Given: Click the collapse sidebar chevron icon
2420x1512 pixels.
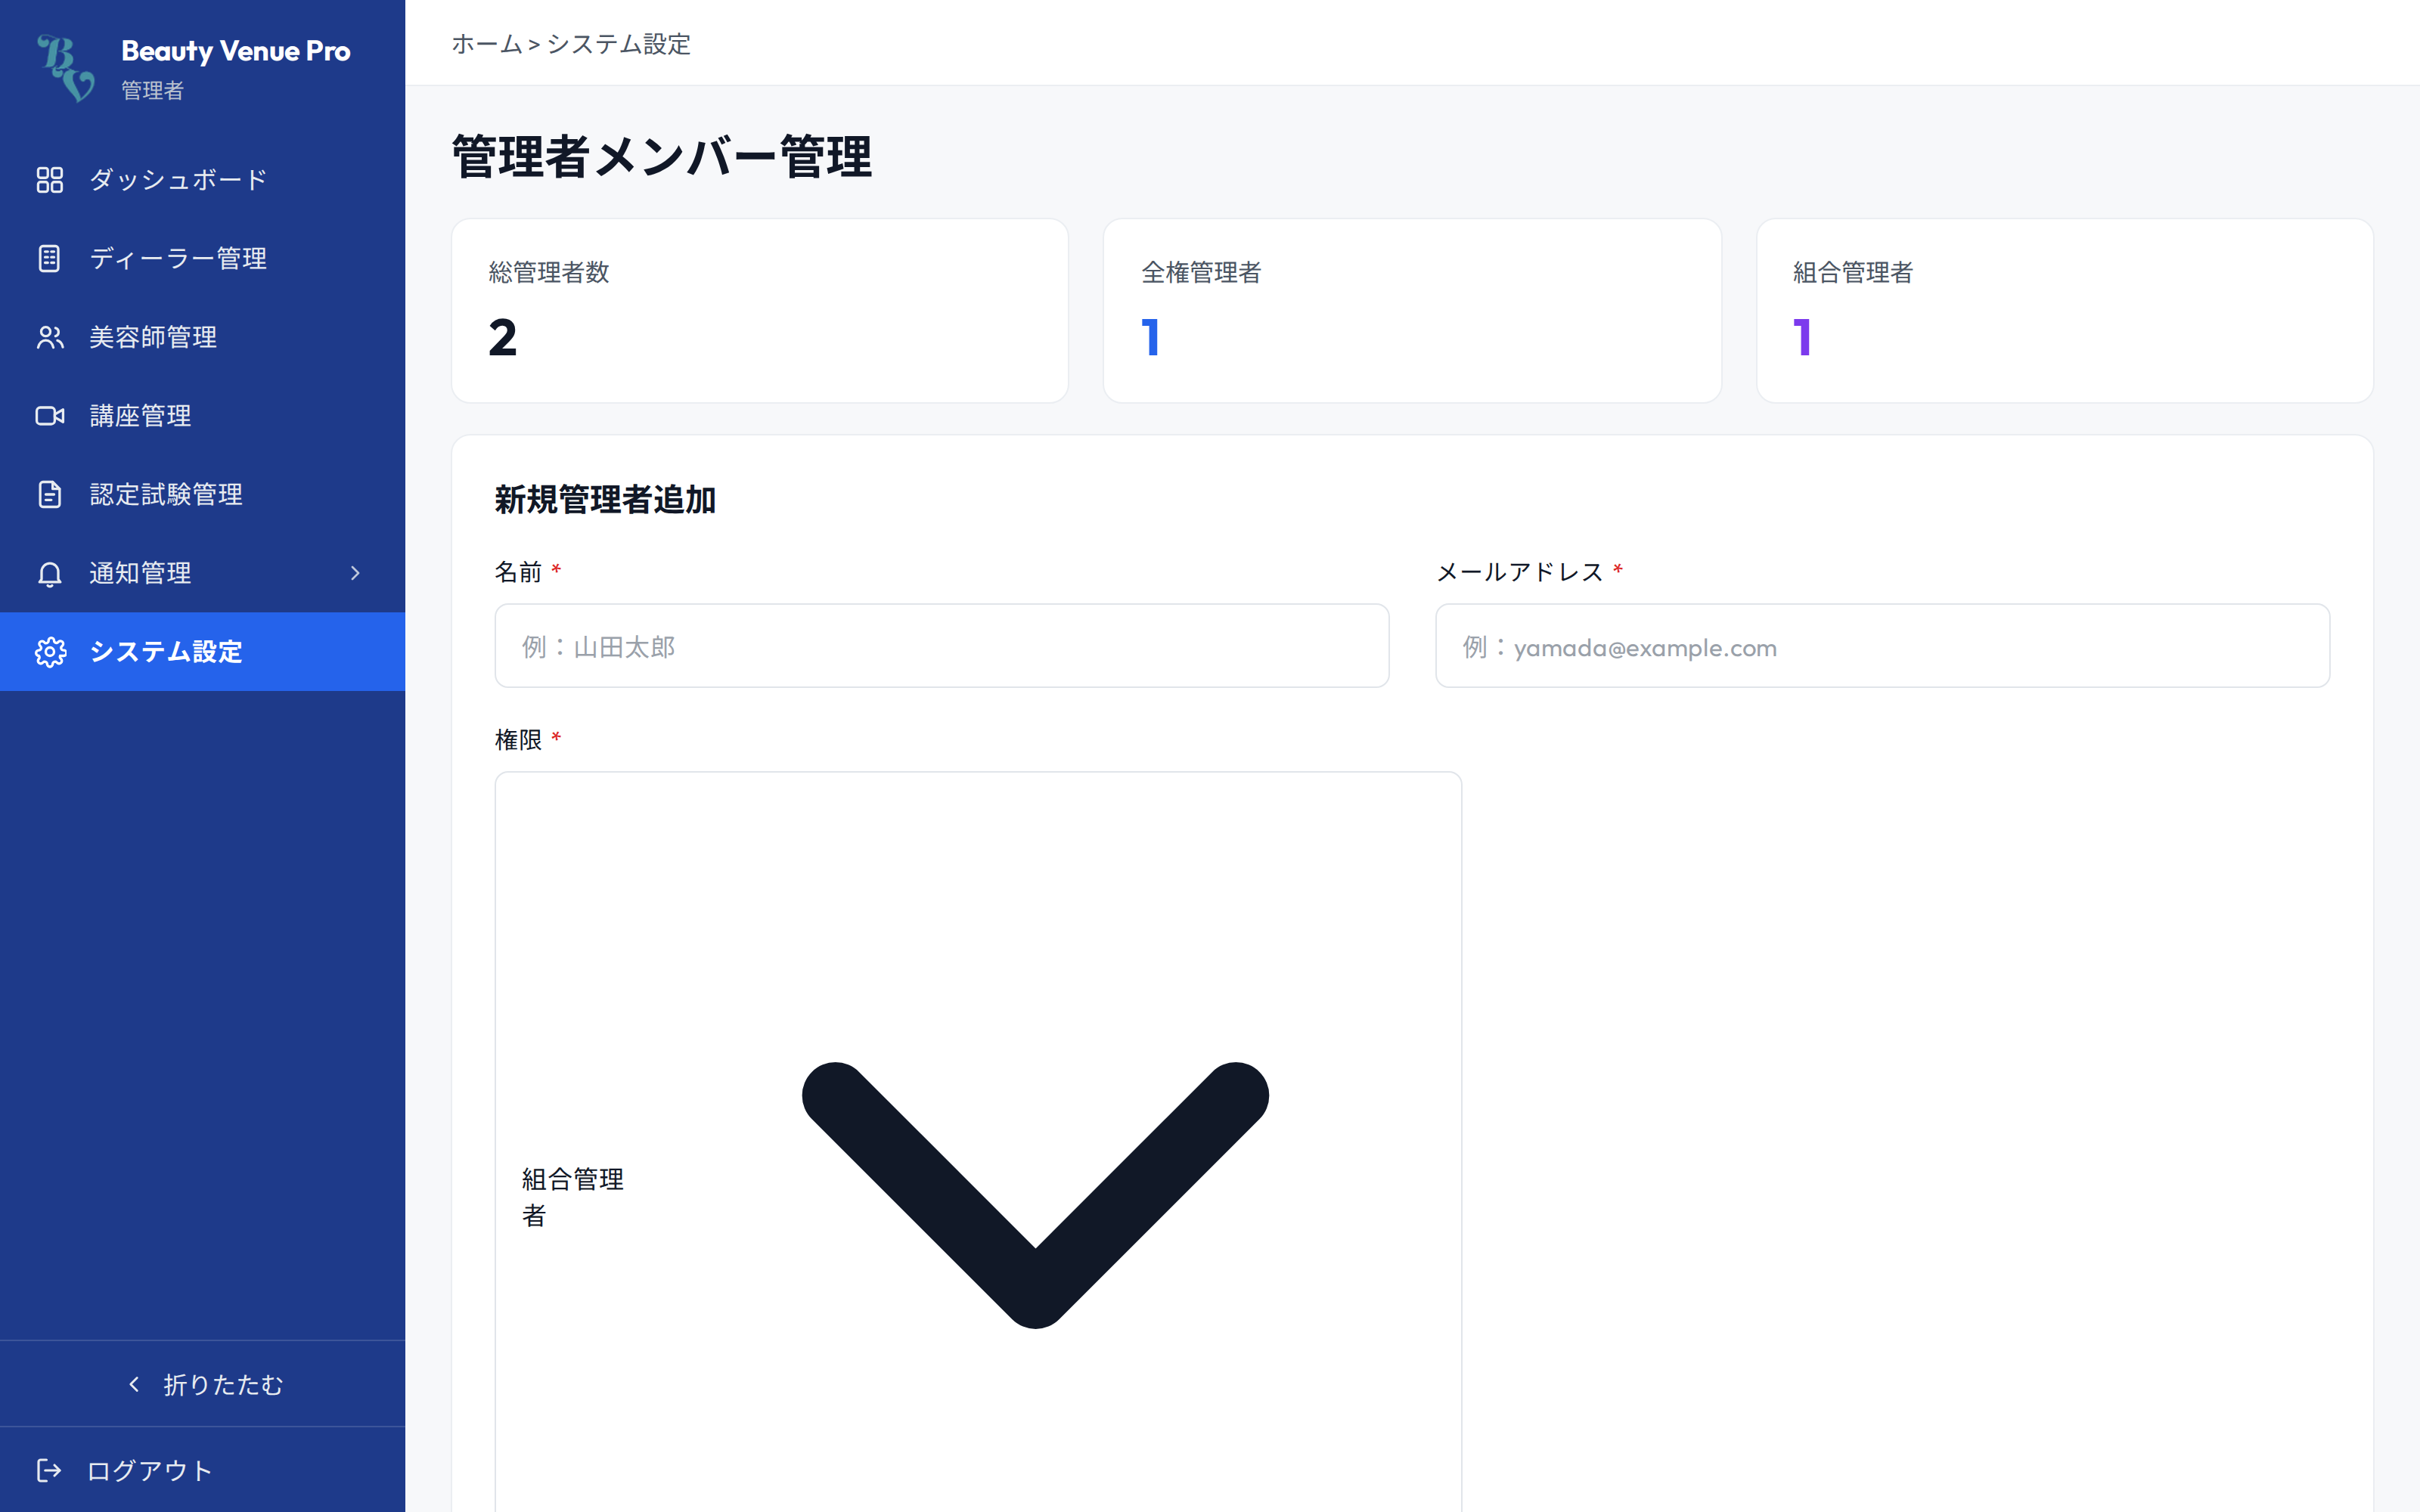Looking at the screenshot, I should click(x=134, y=1384).
